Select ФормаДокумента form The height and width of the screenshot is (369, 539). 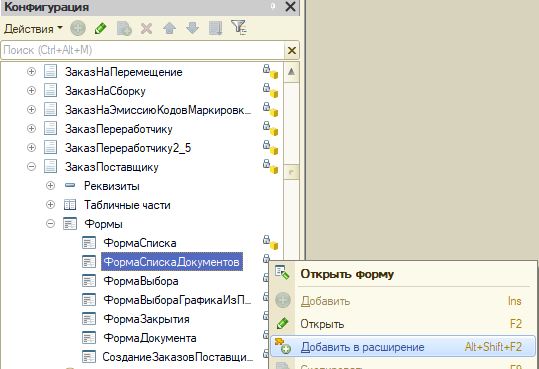(150, 338)
